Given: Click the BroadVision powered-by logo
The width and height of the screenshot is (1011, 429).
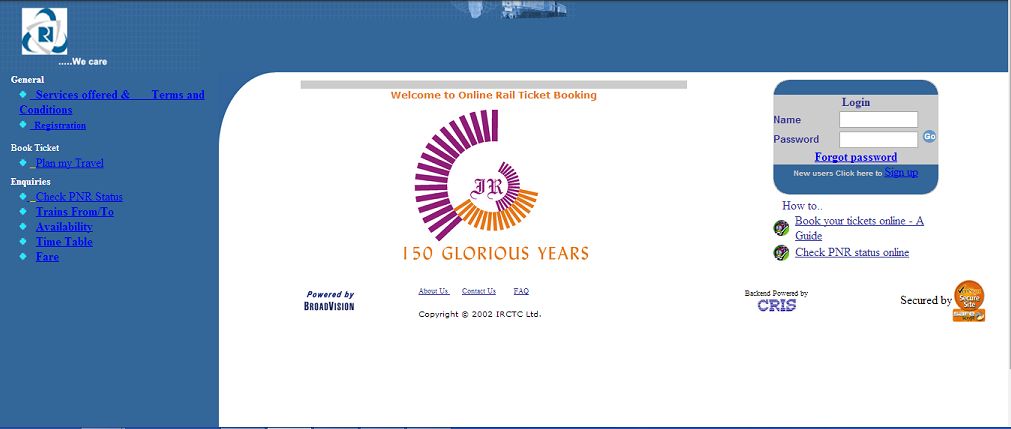Looking at the screenshot, I should click(329, 301).
